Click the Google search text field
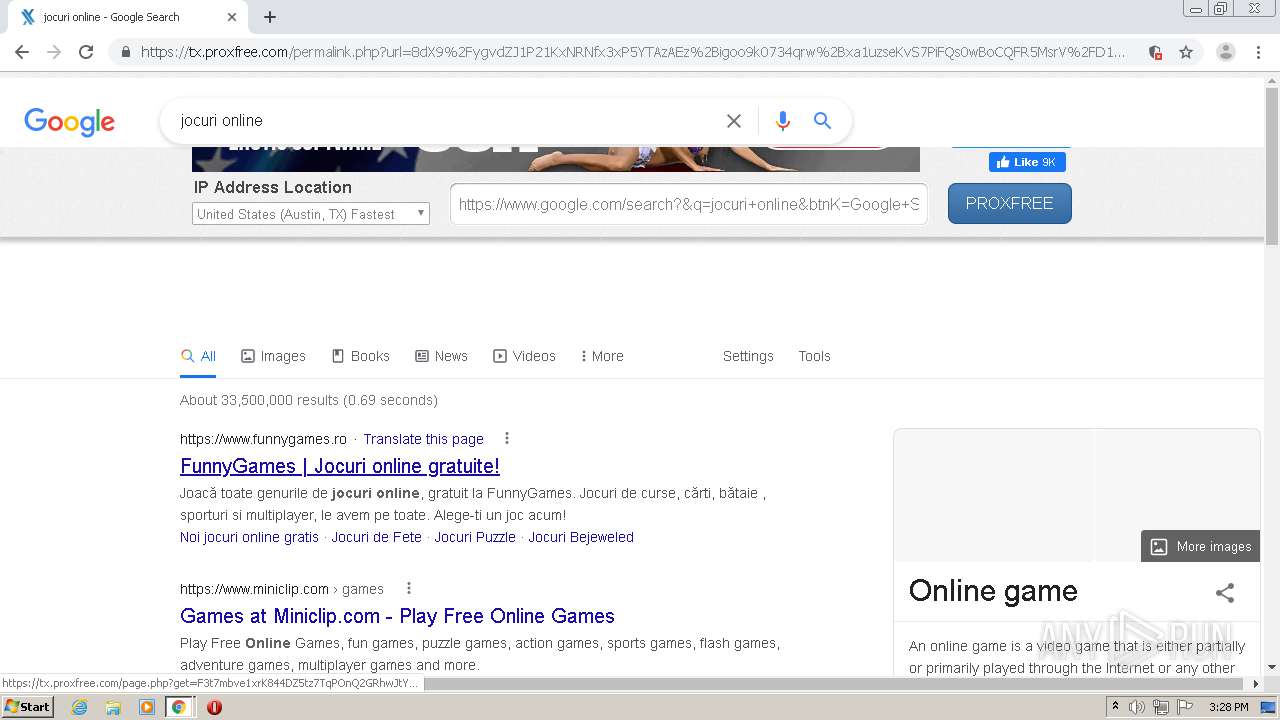 tap(445, 121)
